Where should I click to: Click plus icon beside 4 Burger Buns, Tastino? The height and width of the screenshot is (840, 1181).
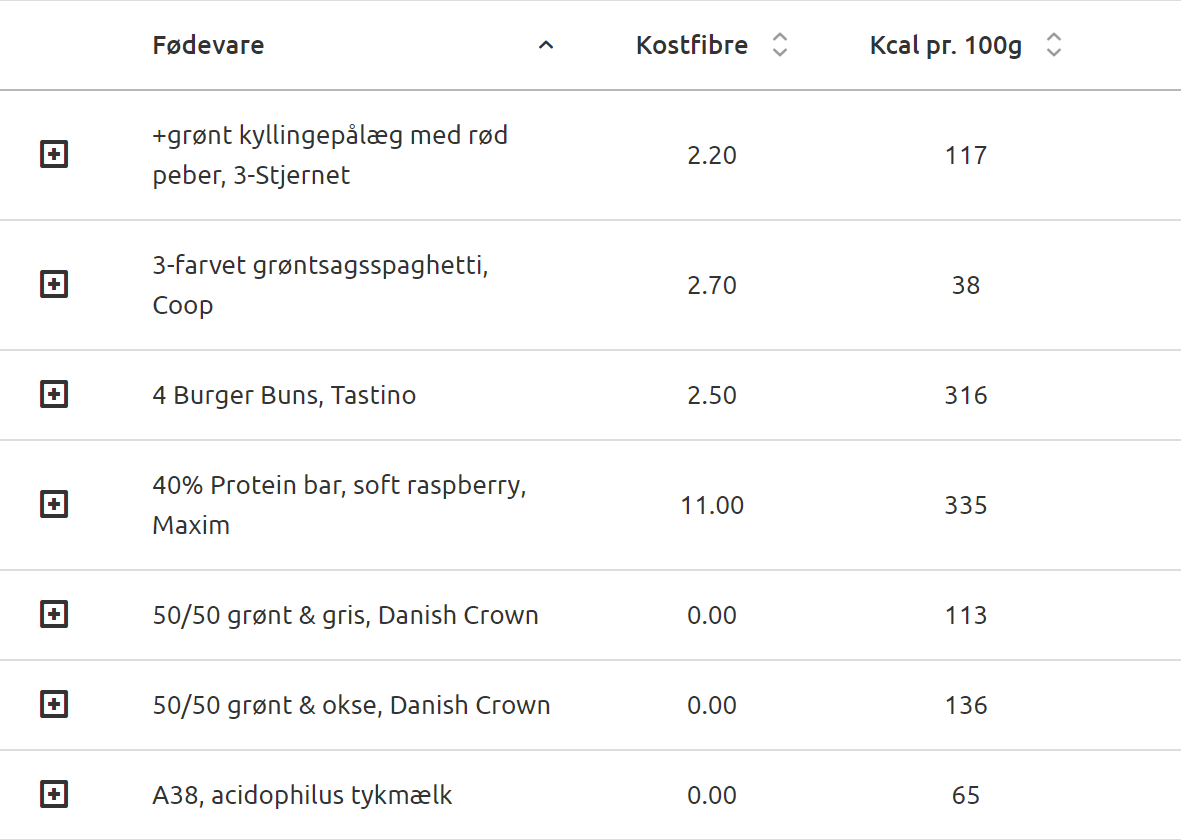54,395
